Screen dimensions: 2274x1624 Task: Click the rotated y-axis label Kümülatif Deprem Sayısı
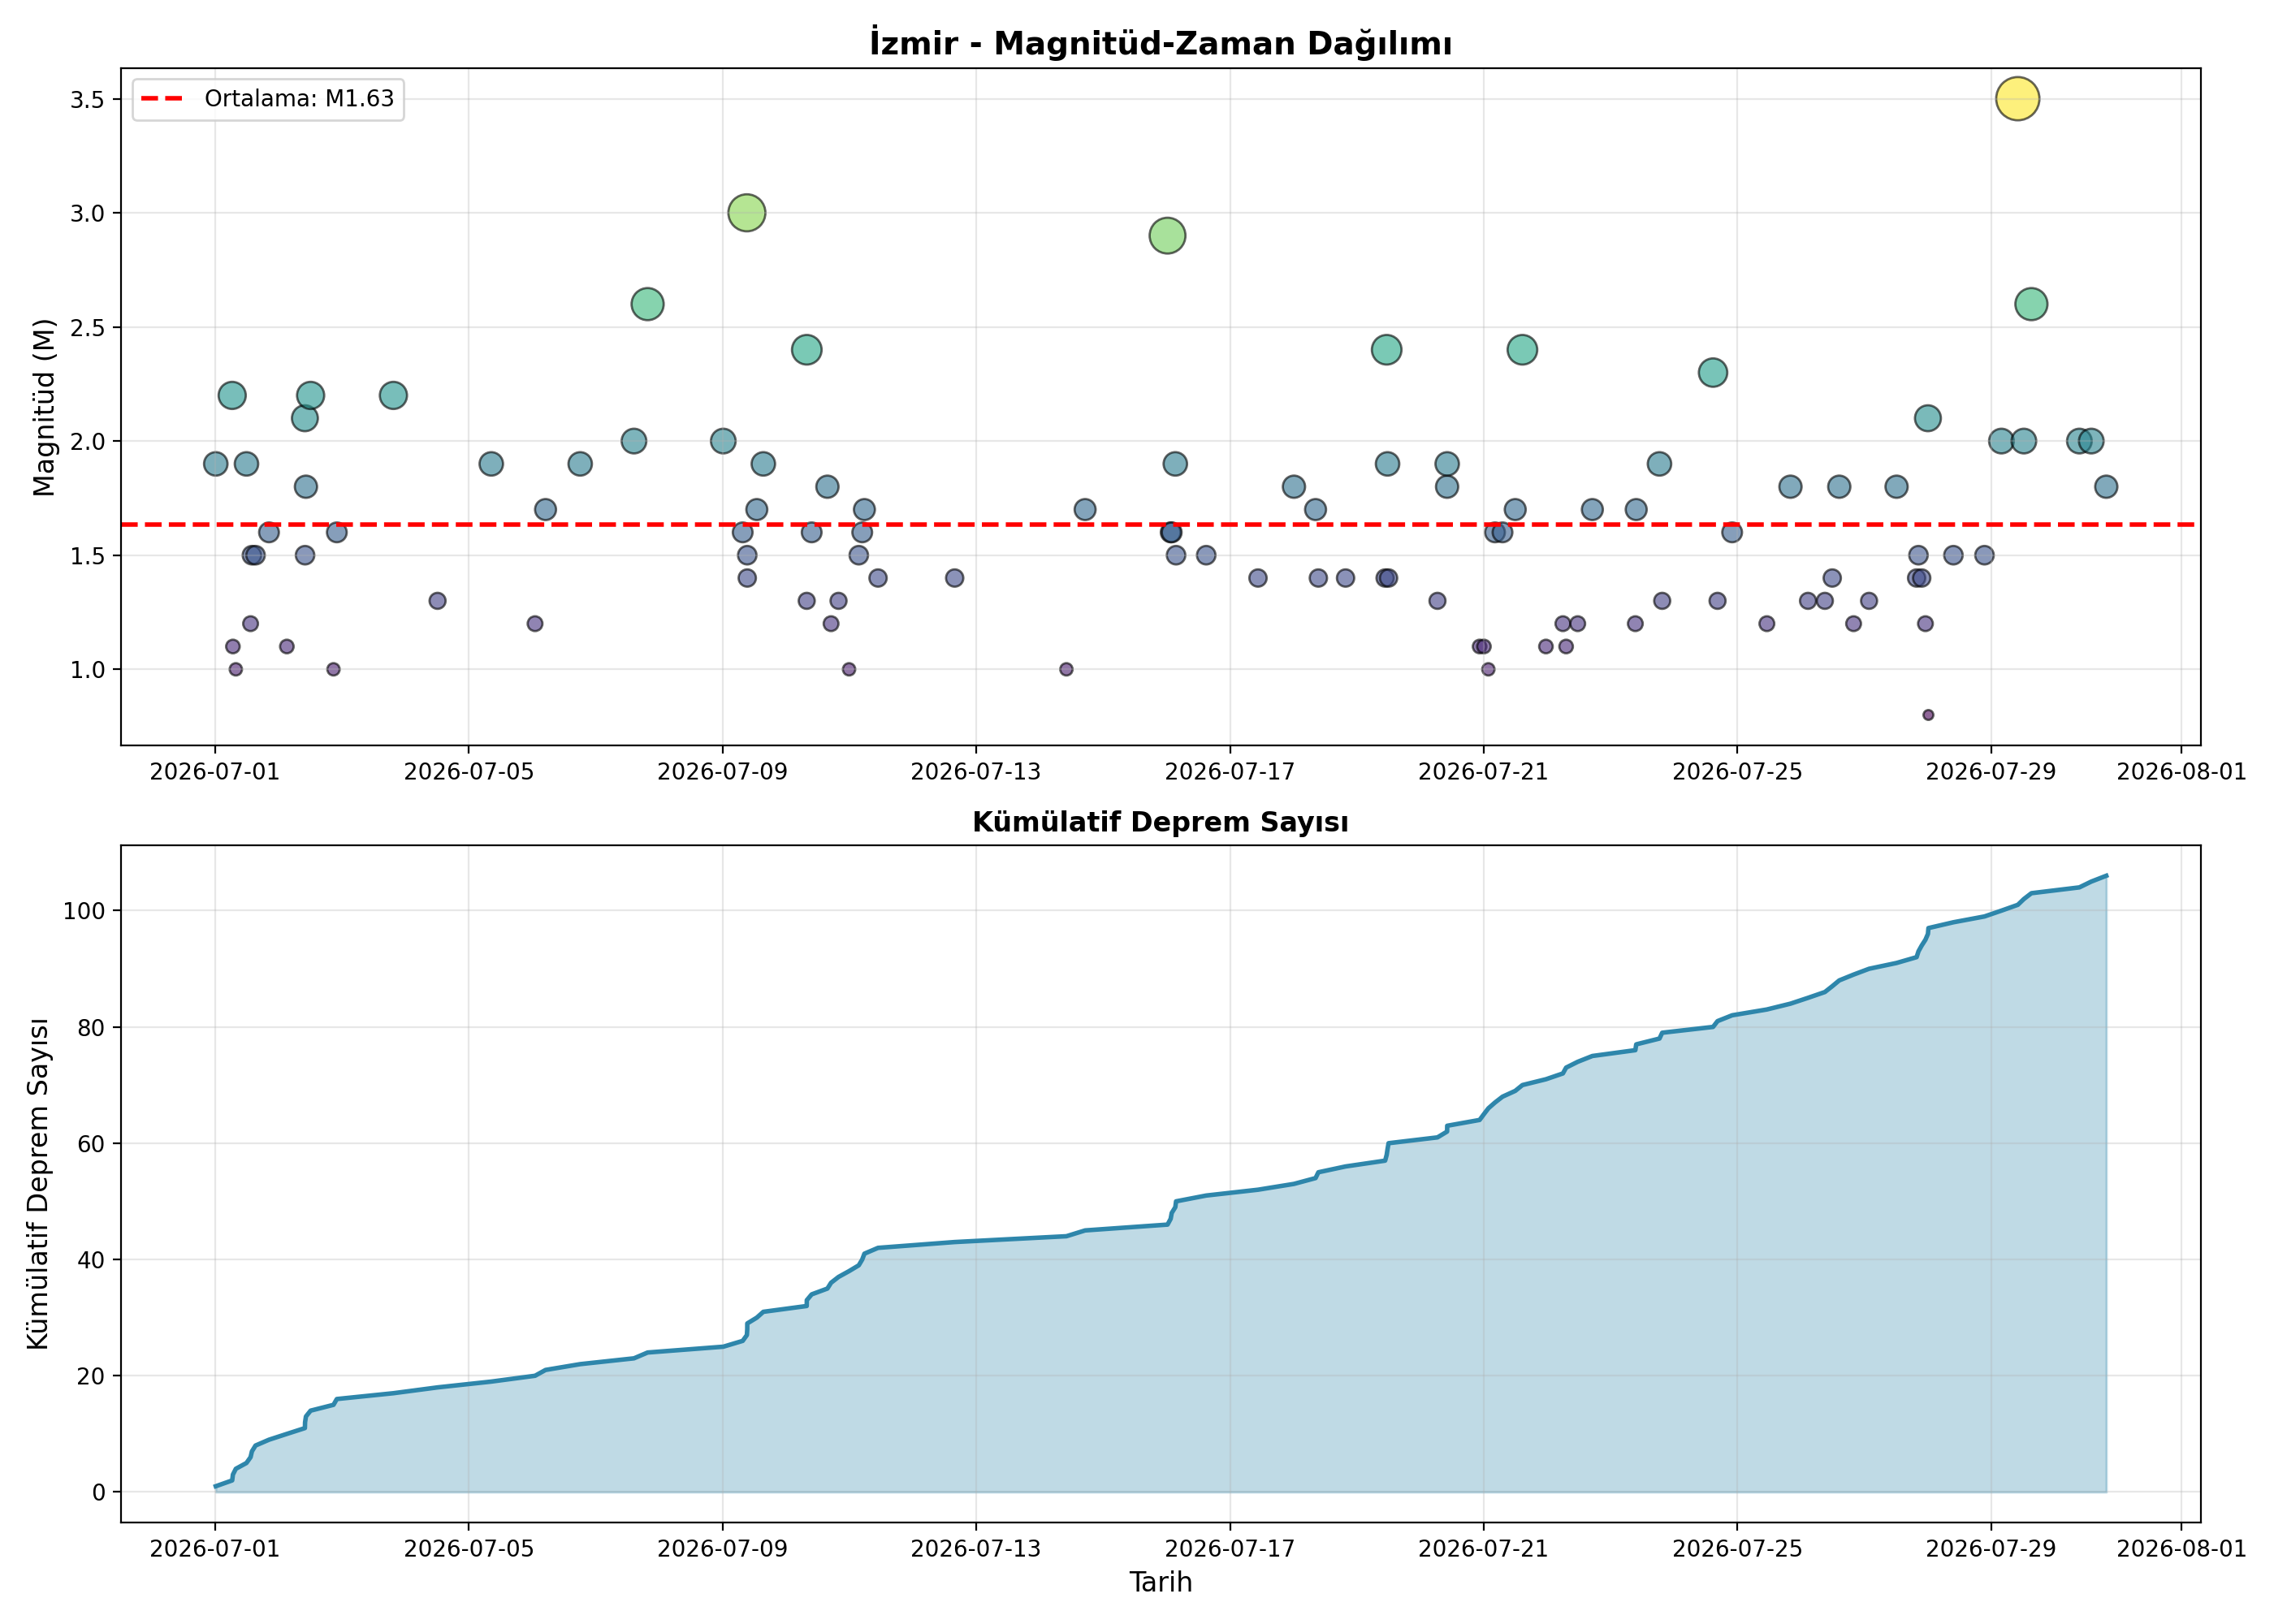pyautogui.click(x=38, y=1184)
